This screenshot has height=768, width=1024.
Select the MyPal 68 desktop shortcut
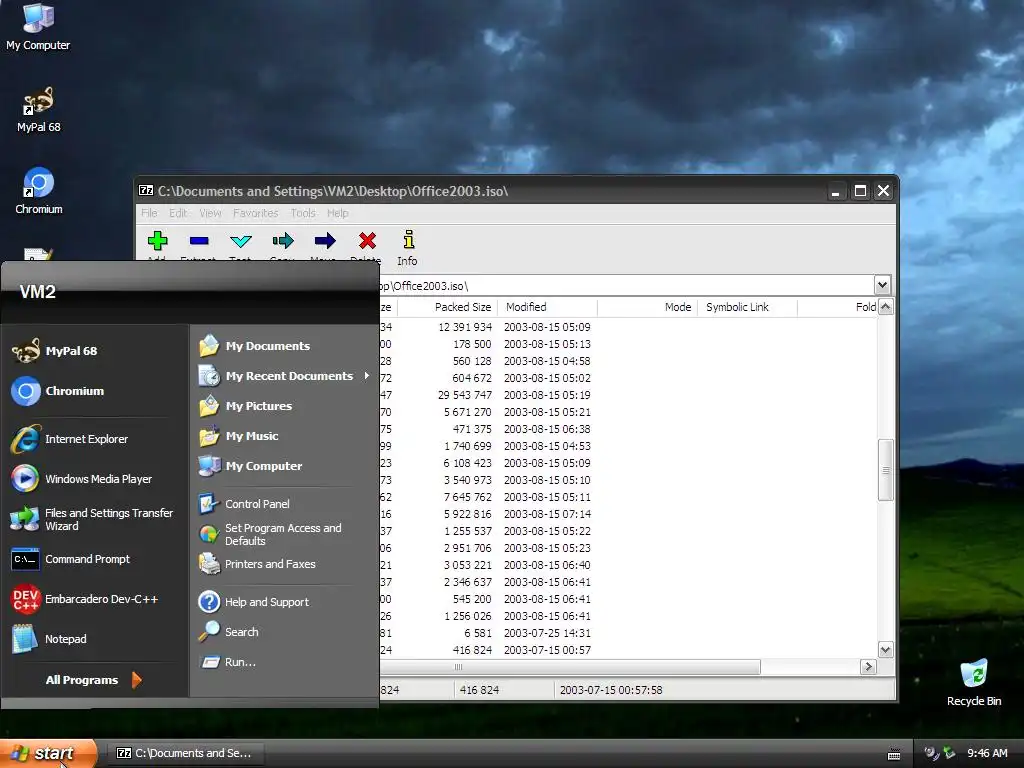(x=39, y=109)
